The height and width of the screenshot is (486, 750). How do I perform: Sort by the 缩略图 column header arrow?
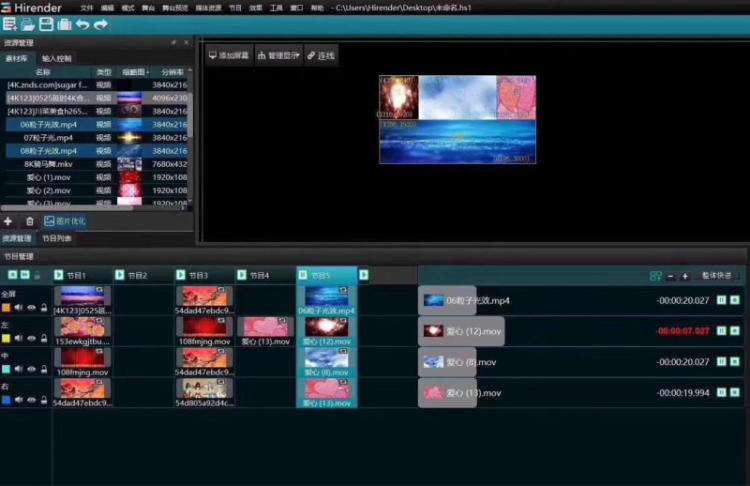[147, 72]
